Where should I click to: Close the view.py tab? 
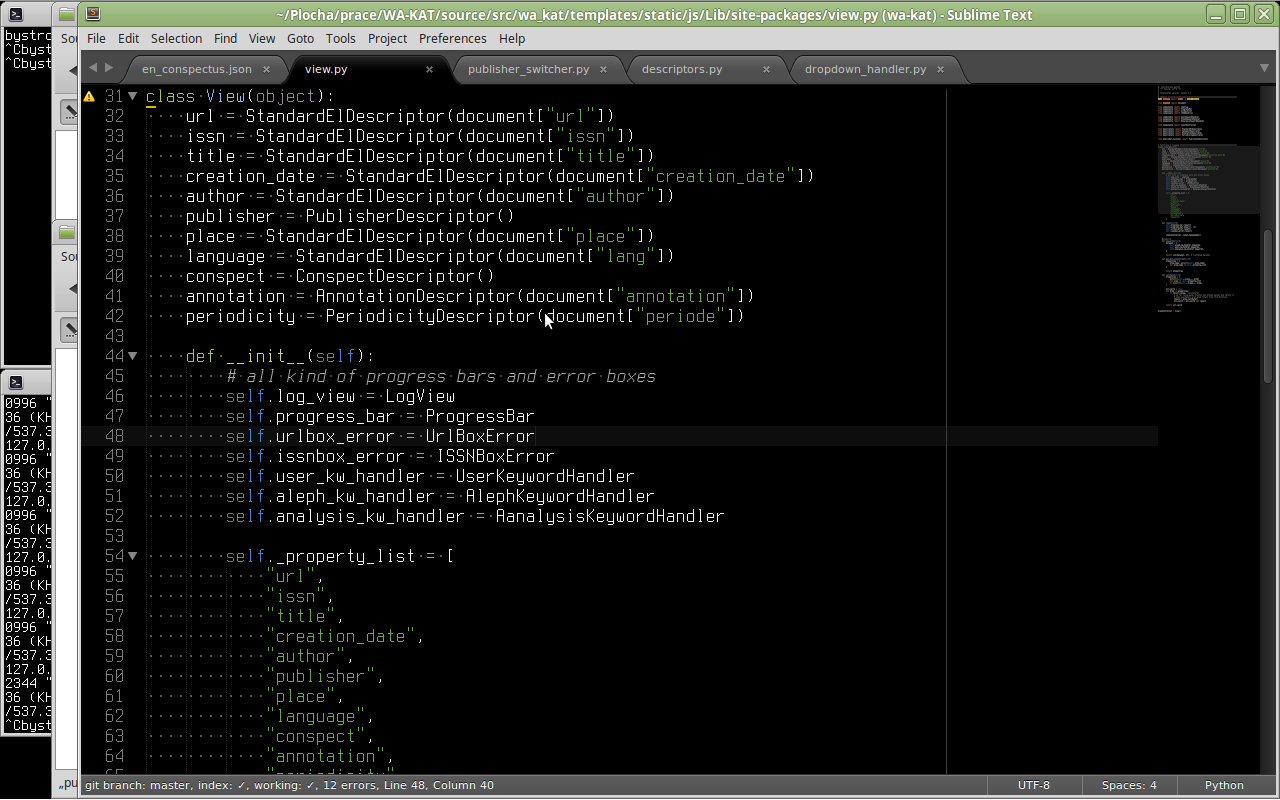430,70
